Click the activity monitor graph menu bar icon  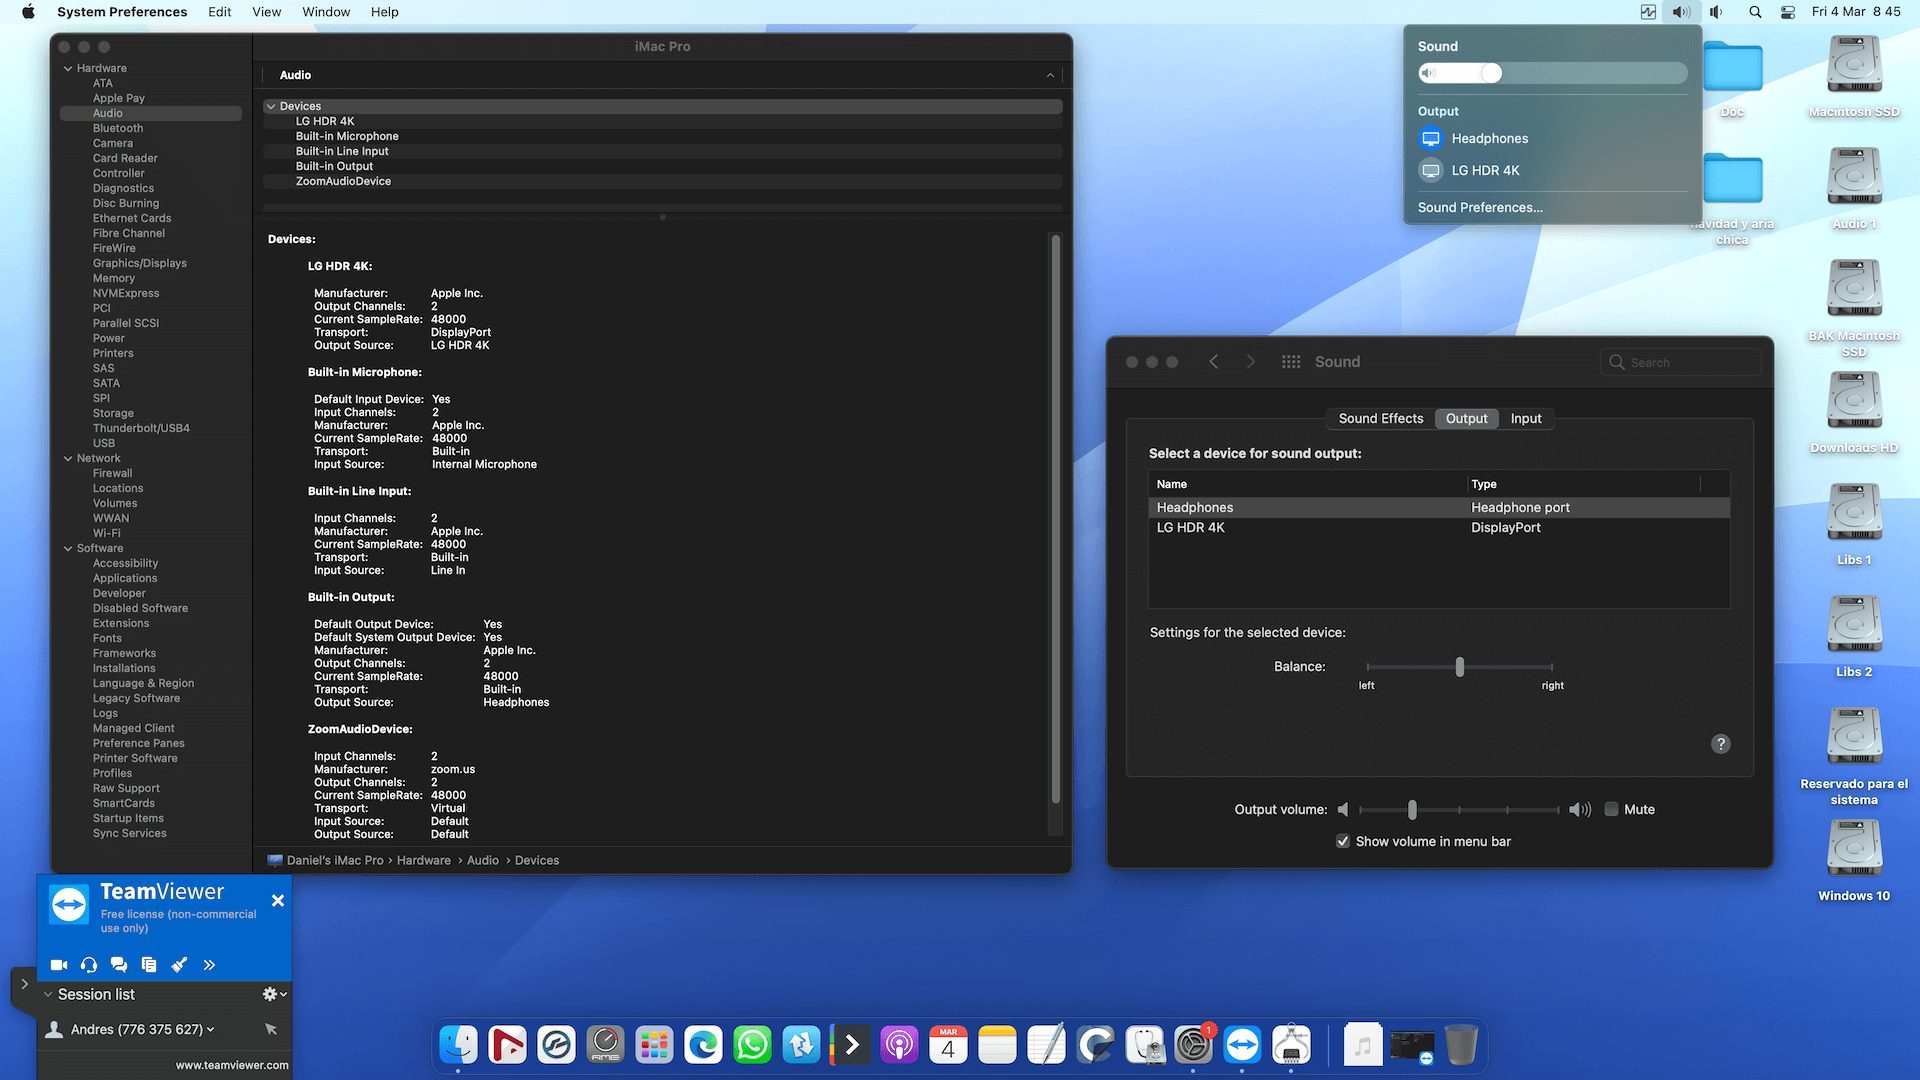(1648, 12)
